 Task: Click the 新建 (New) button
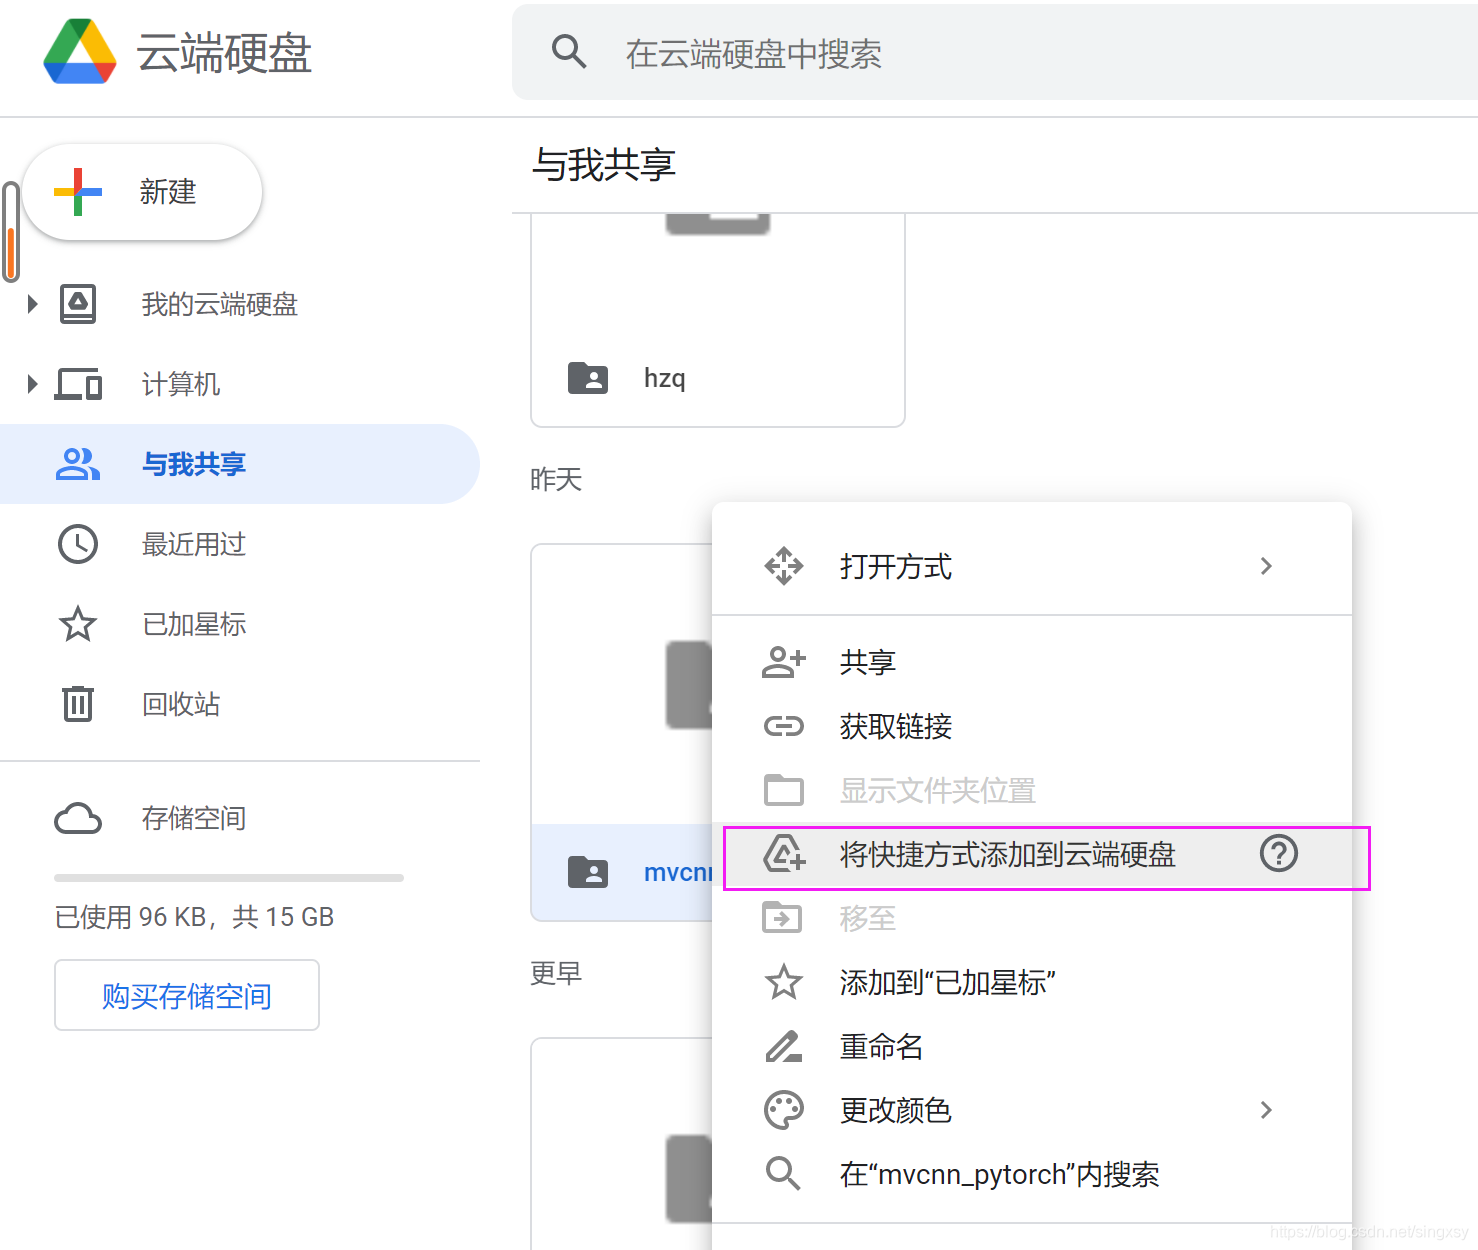click(x=142, y=192)
